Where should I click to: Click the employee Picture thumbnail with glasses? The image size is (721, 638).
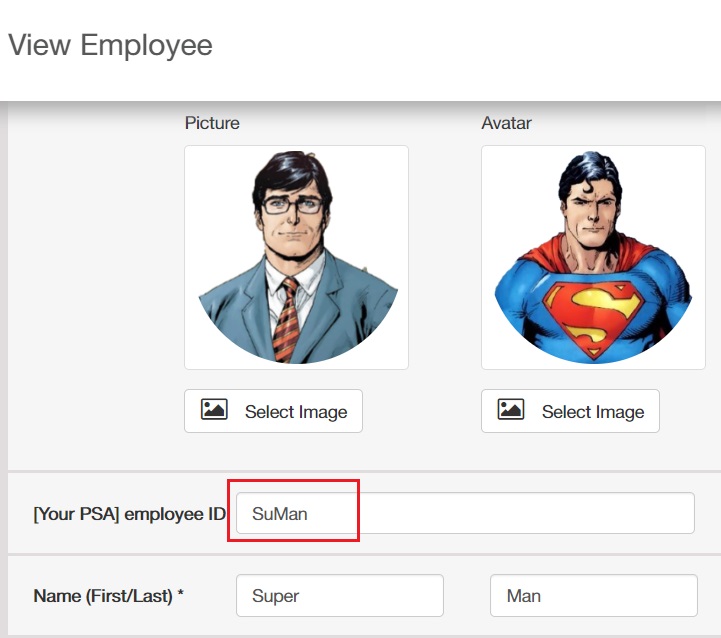[296, 257]
